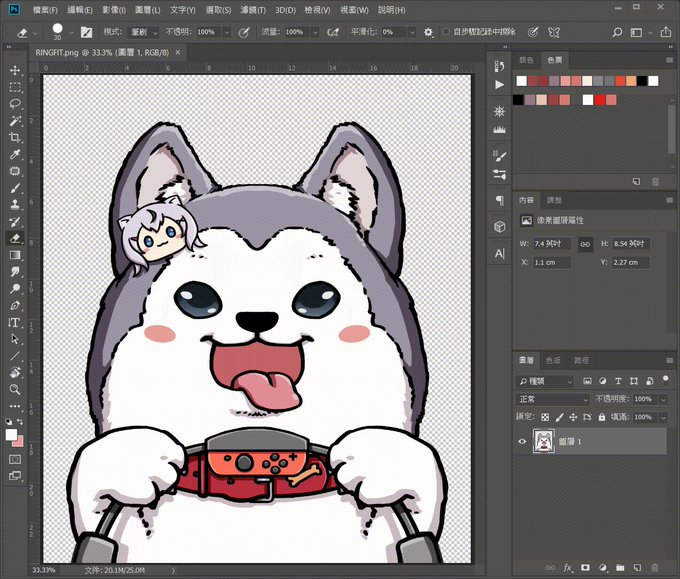Enable erase to history checkbox

click(x=446, y=32)
